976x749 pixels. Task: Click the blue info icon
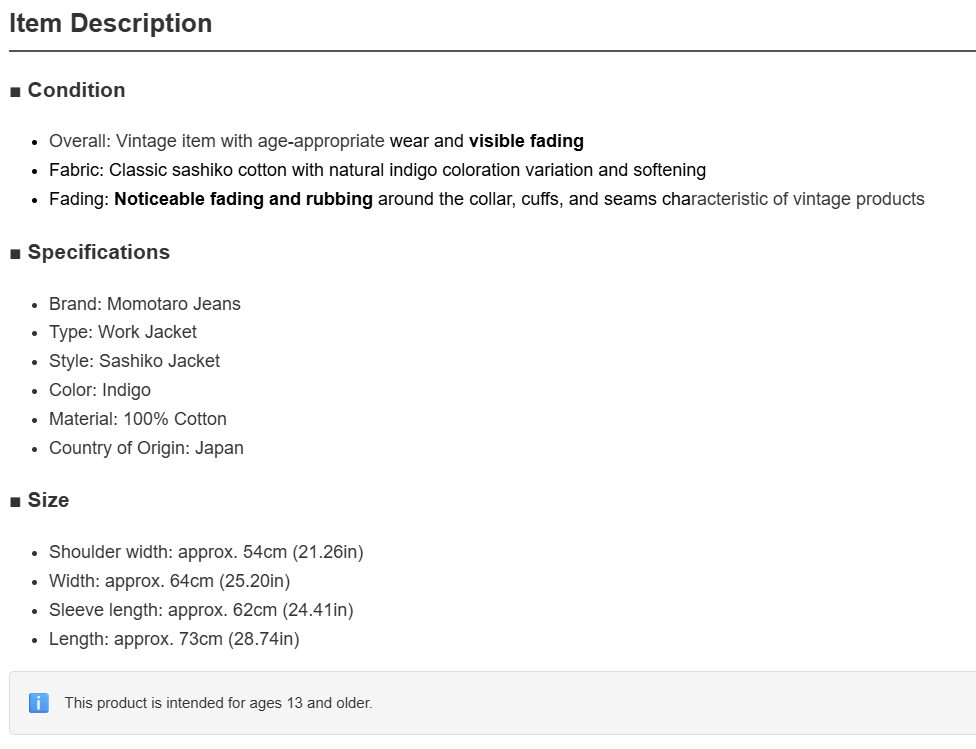(39, 703)
